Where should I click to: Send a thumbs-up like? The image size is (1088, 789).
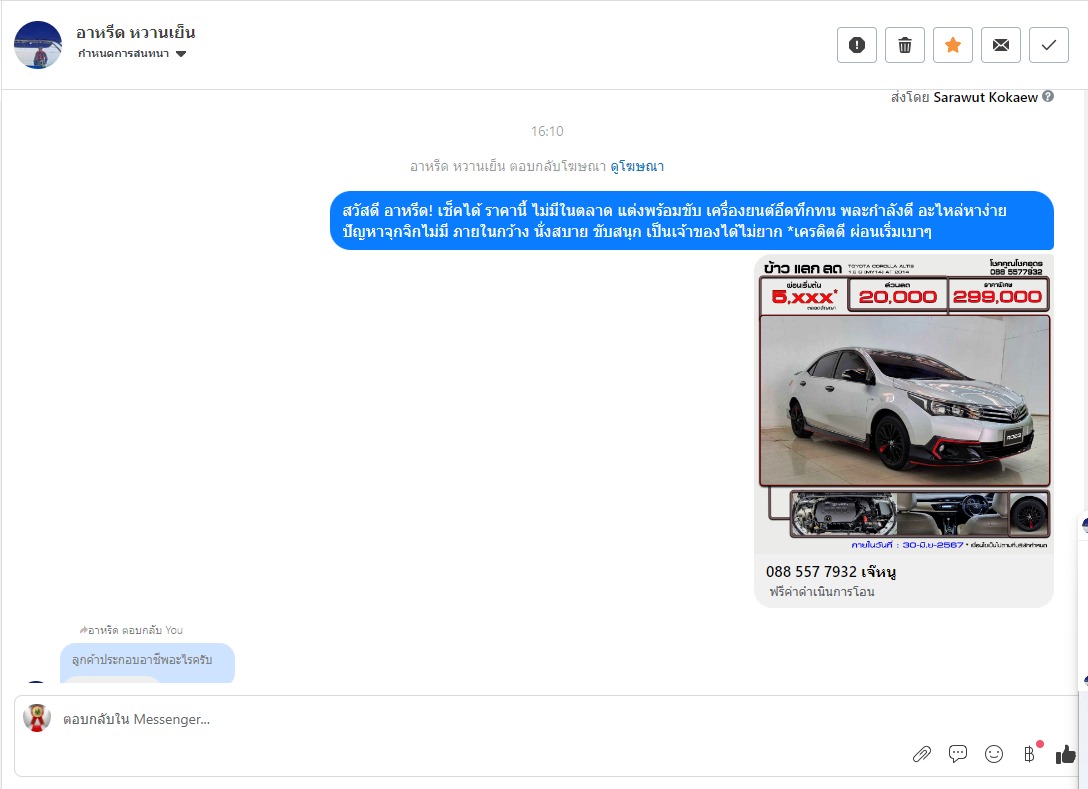tap(1065, 754)
